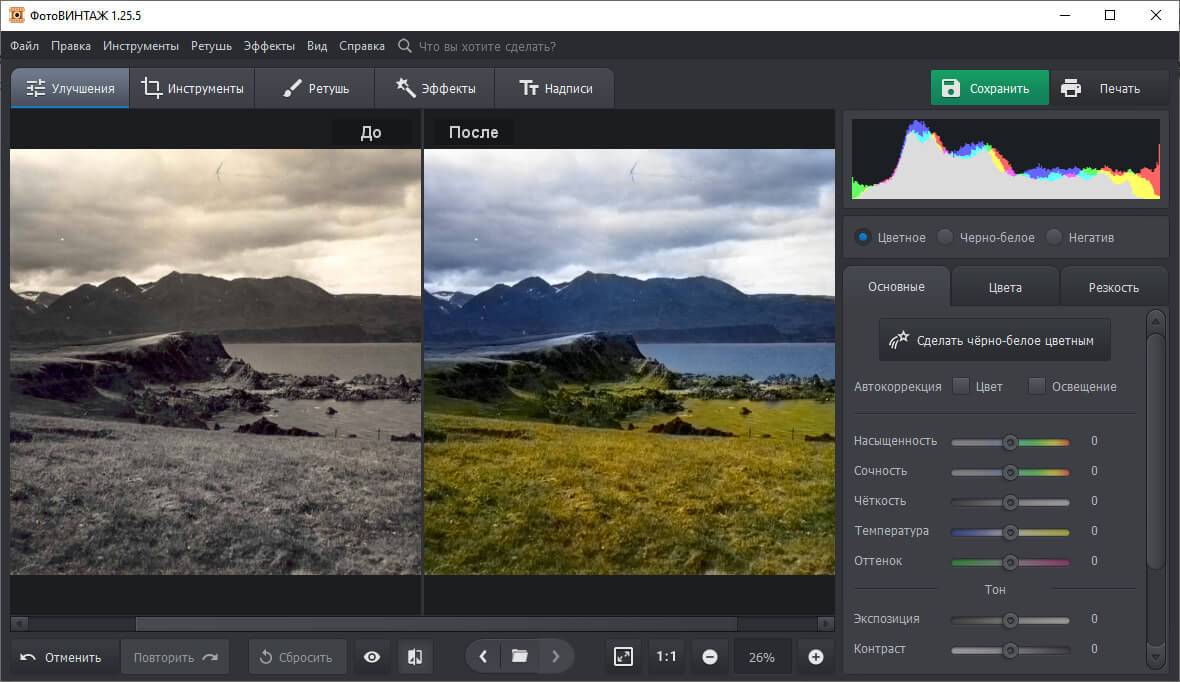Select the Черно-белое radio option
1180x682 pixels.
point(945,237)
